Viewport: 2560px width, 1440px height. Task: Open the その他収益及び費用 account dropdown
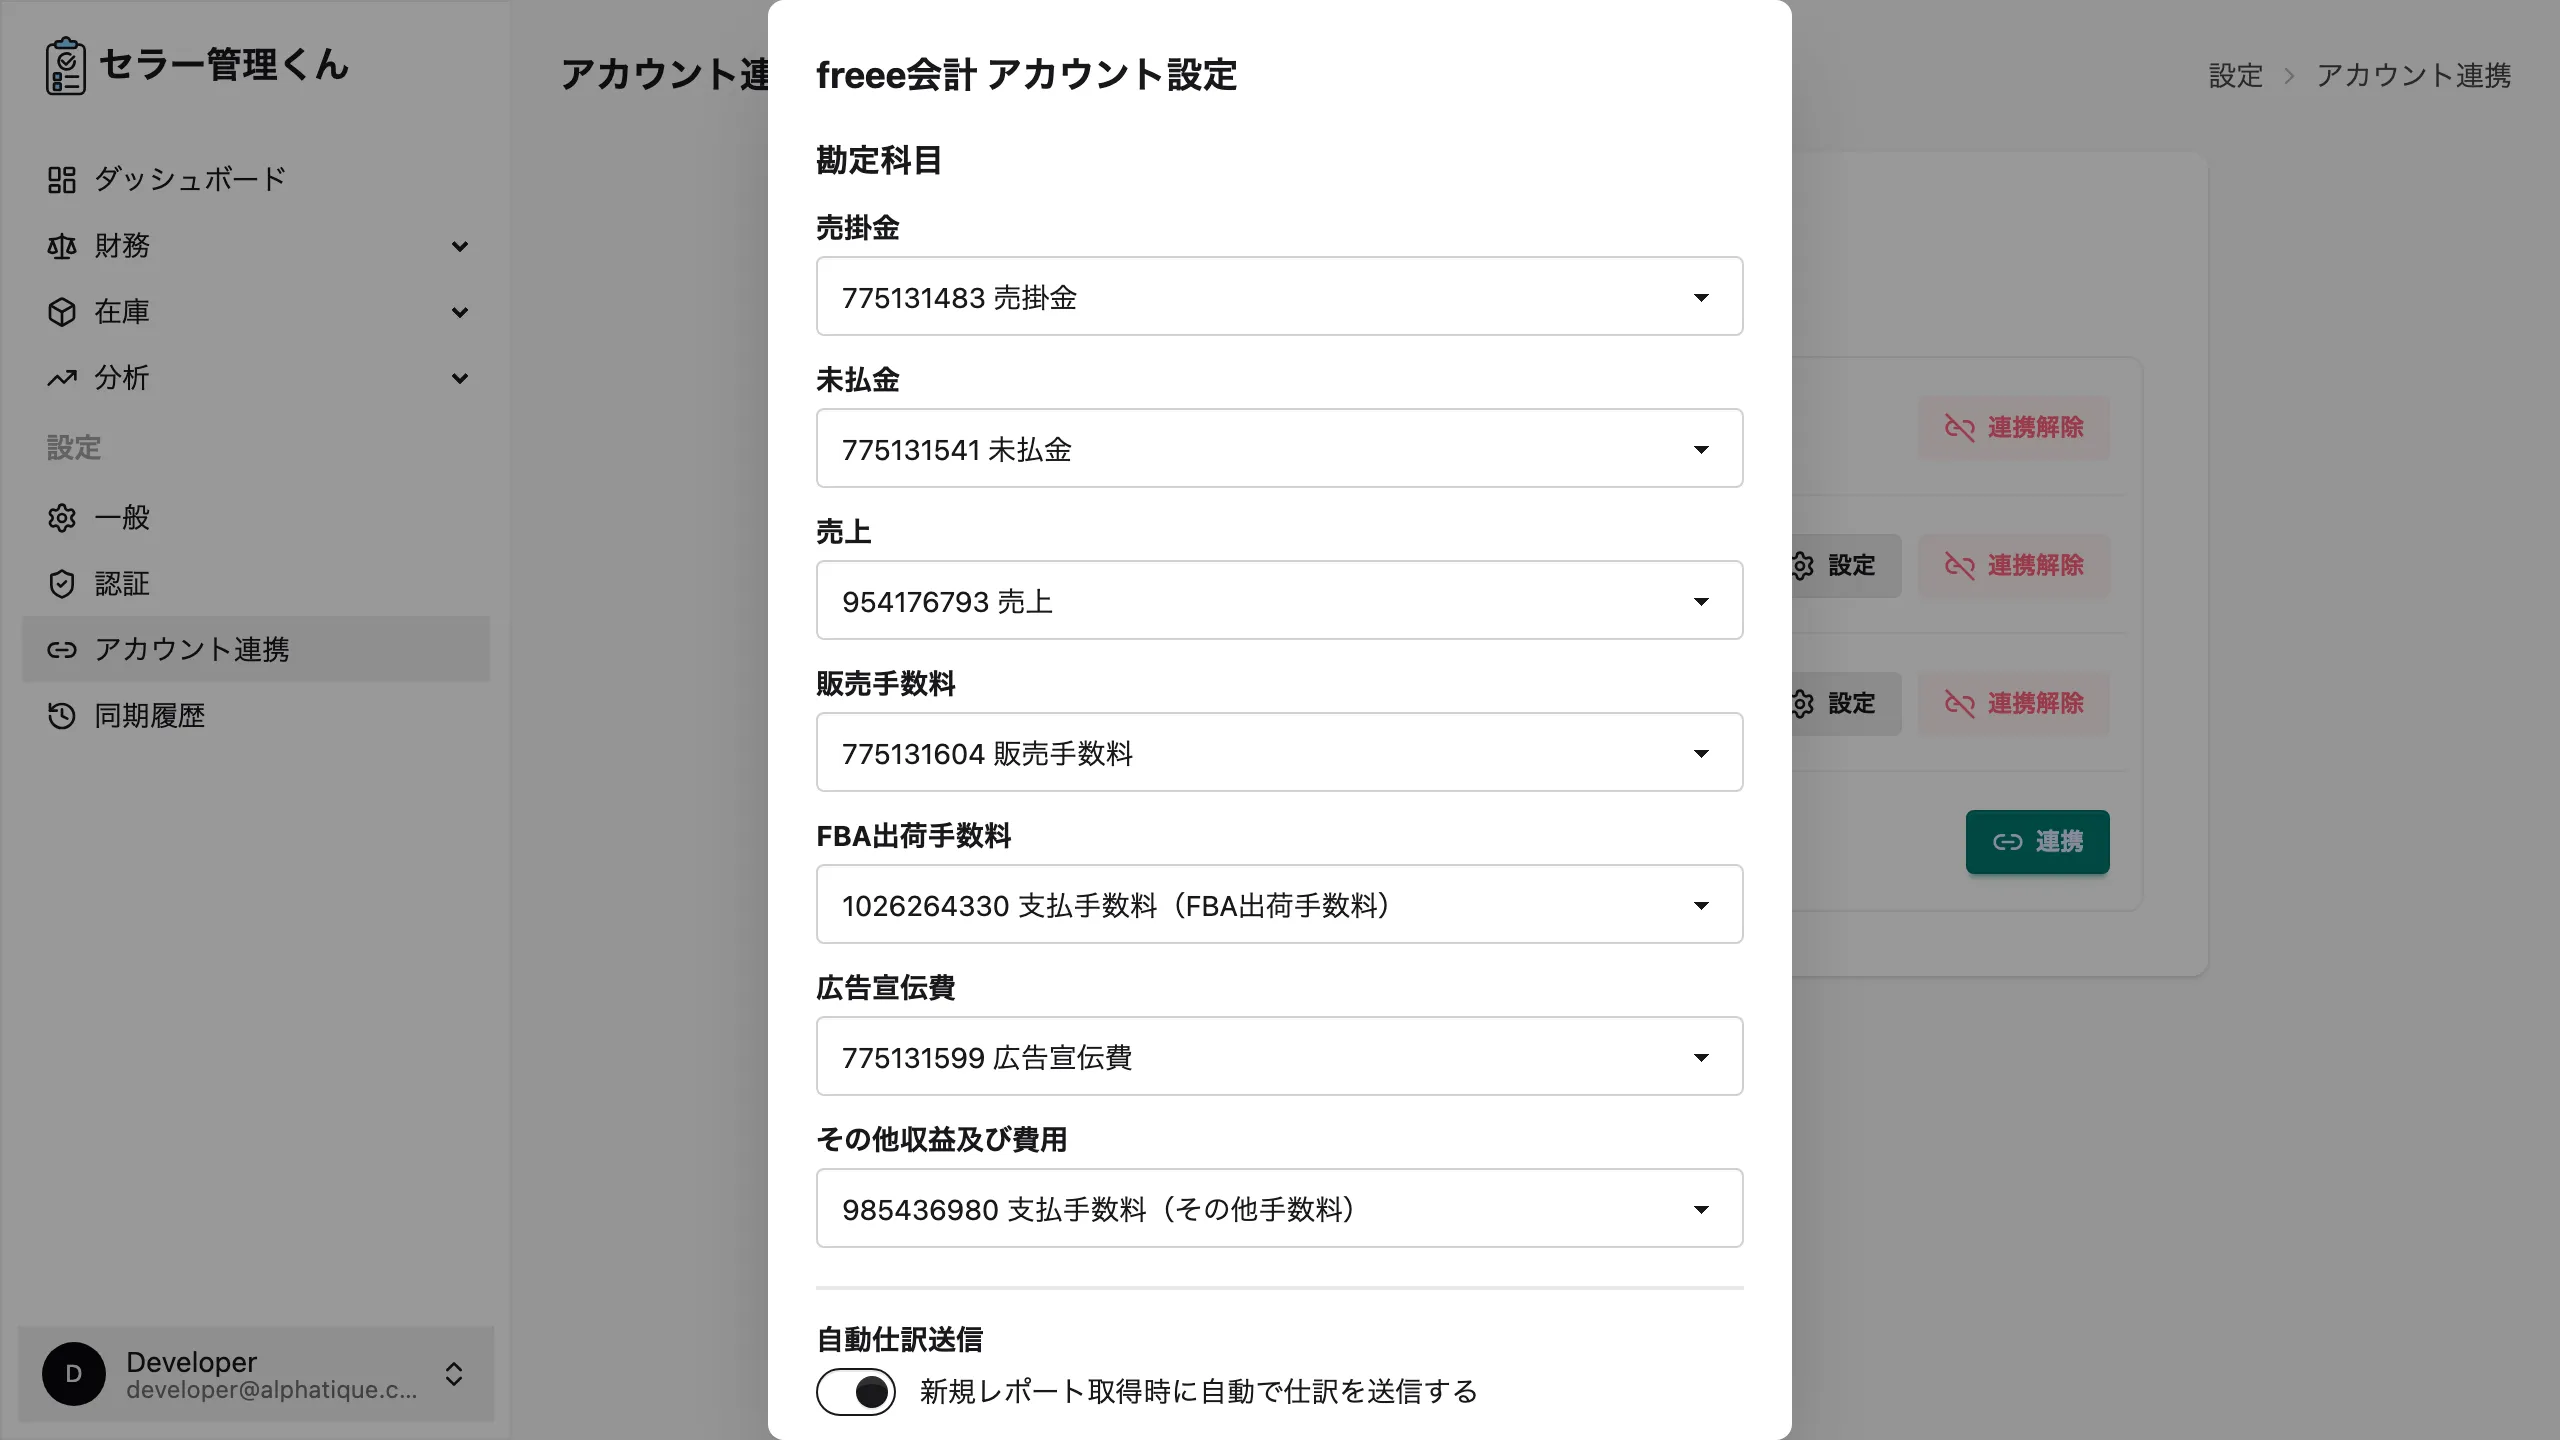click(1280, 1208)
